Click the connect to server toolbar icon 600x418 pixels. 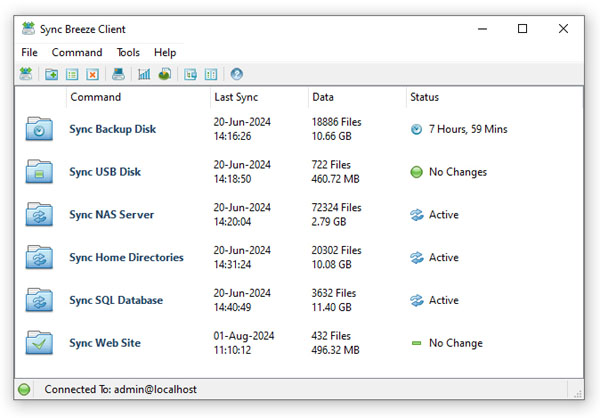click(x=26, y=73)
